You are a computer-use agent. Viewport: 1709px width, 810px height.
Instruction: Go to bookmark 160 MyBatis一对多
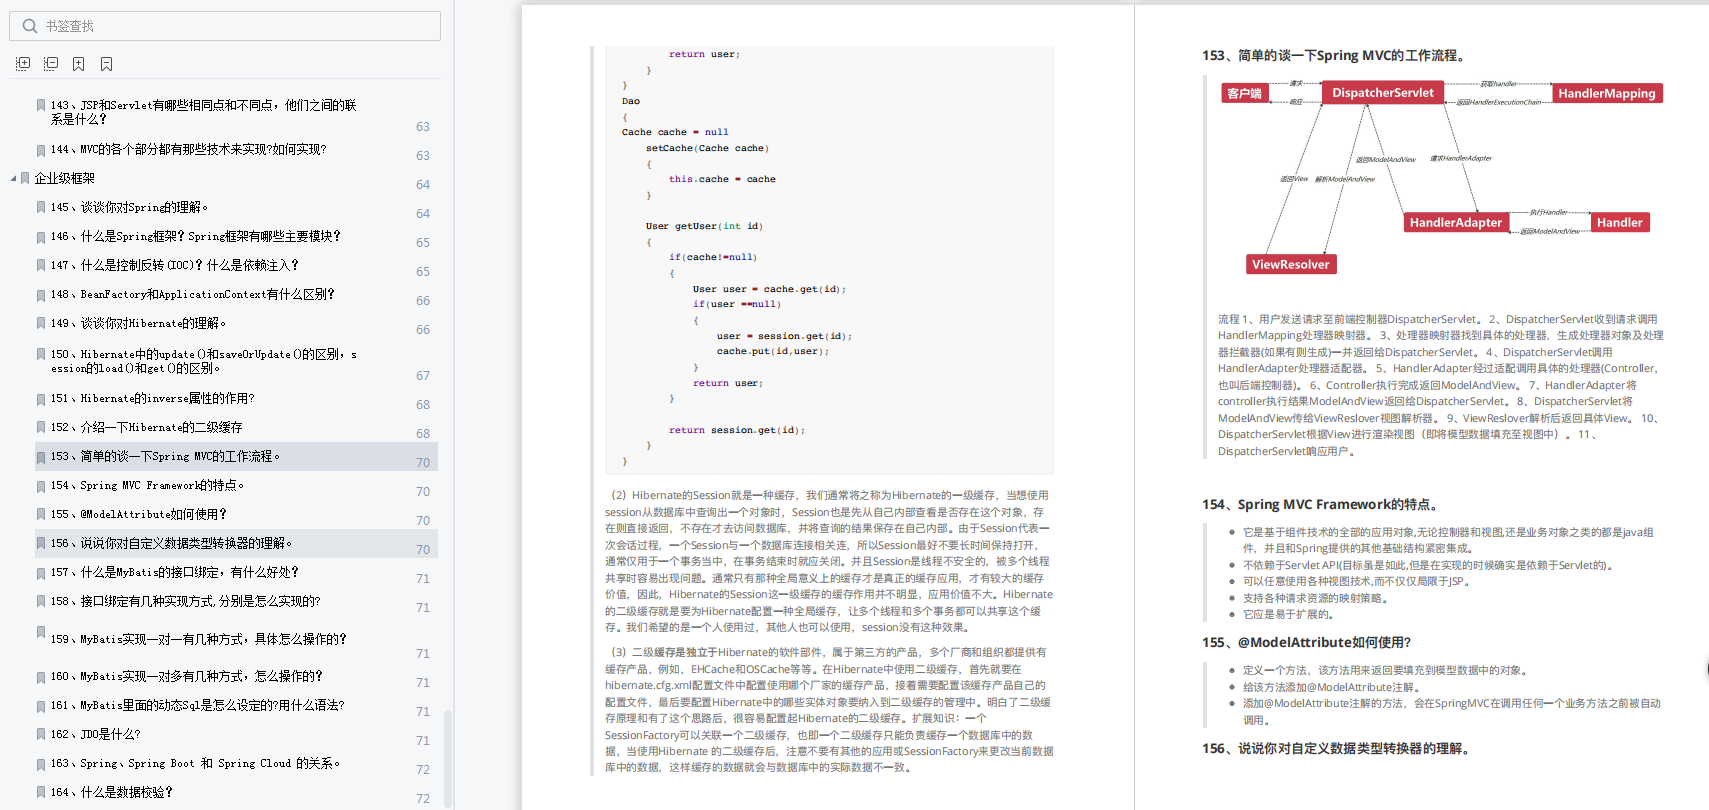[187, 676]
